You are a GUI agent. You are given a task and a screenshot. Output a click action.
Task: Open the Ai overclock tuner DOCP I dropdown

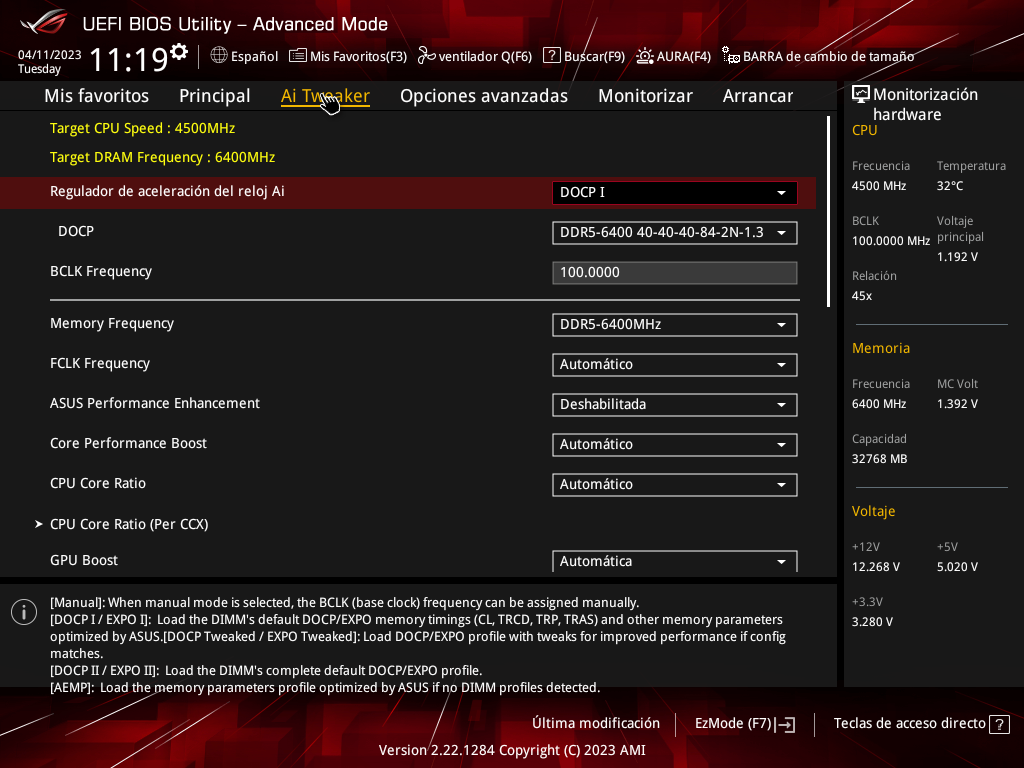pos(675,193)
